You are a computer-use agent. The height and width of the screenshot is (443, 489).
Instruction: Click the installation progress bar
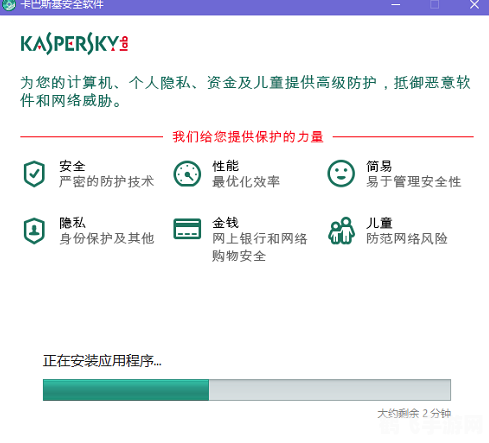pyautogui.click(x=247, y=390)
